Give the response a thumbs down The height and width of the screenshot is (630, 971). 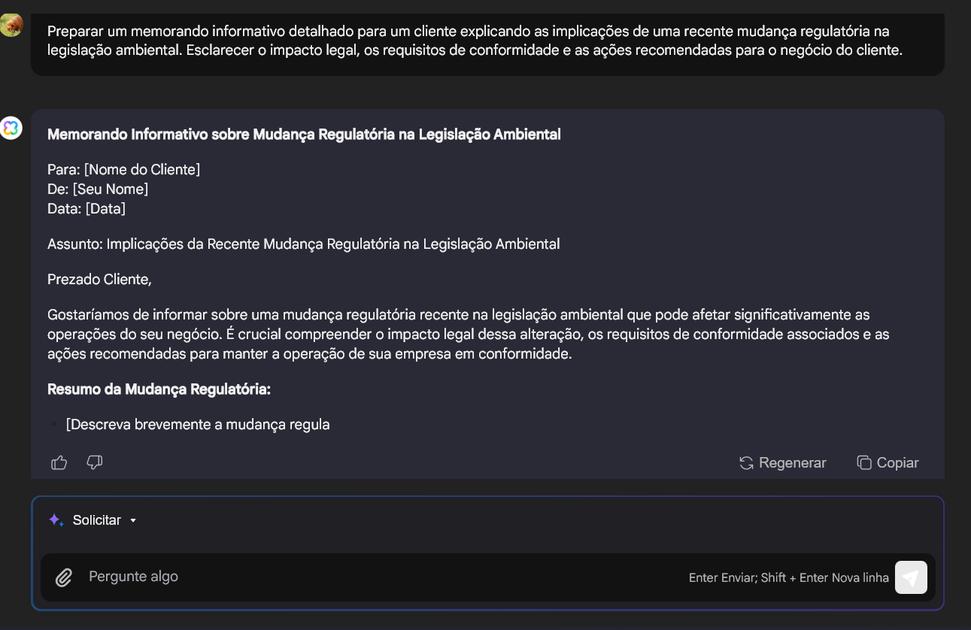pyautogui.click(x=95, y=462)
